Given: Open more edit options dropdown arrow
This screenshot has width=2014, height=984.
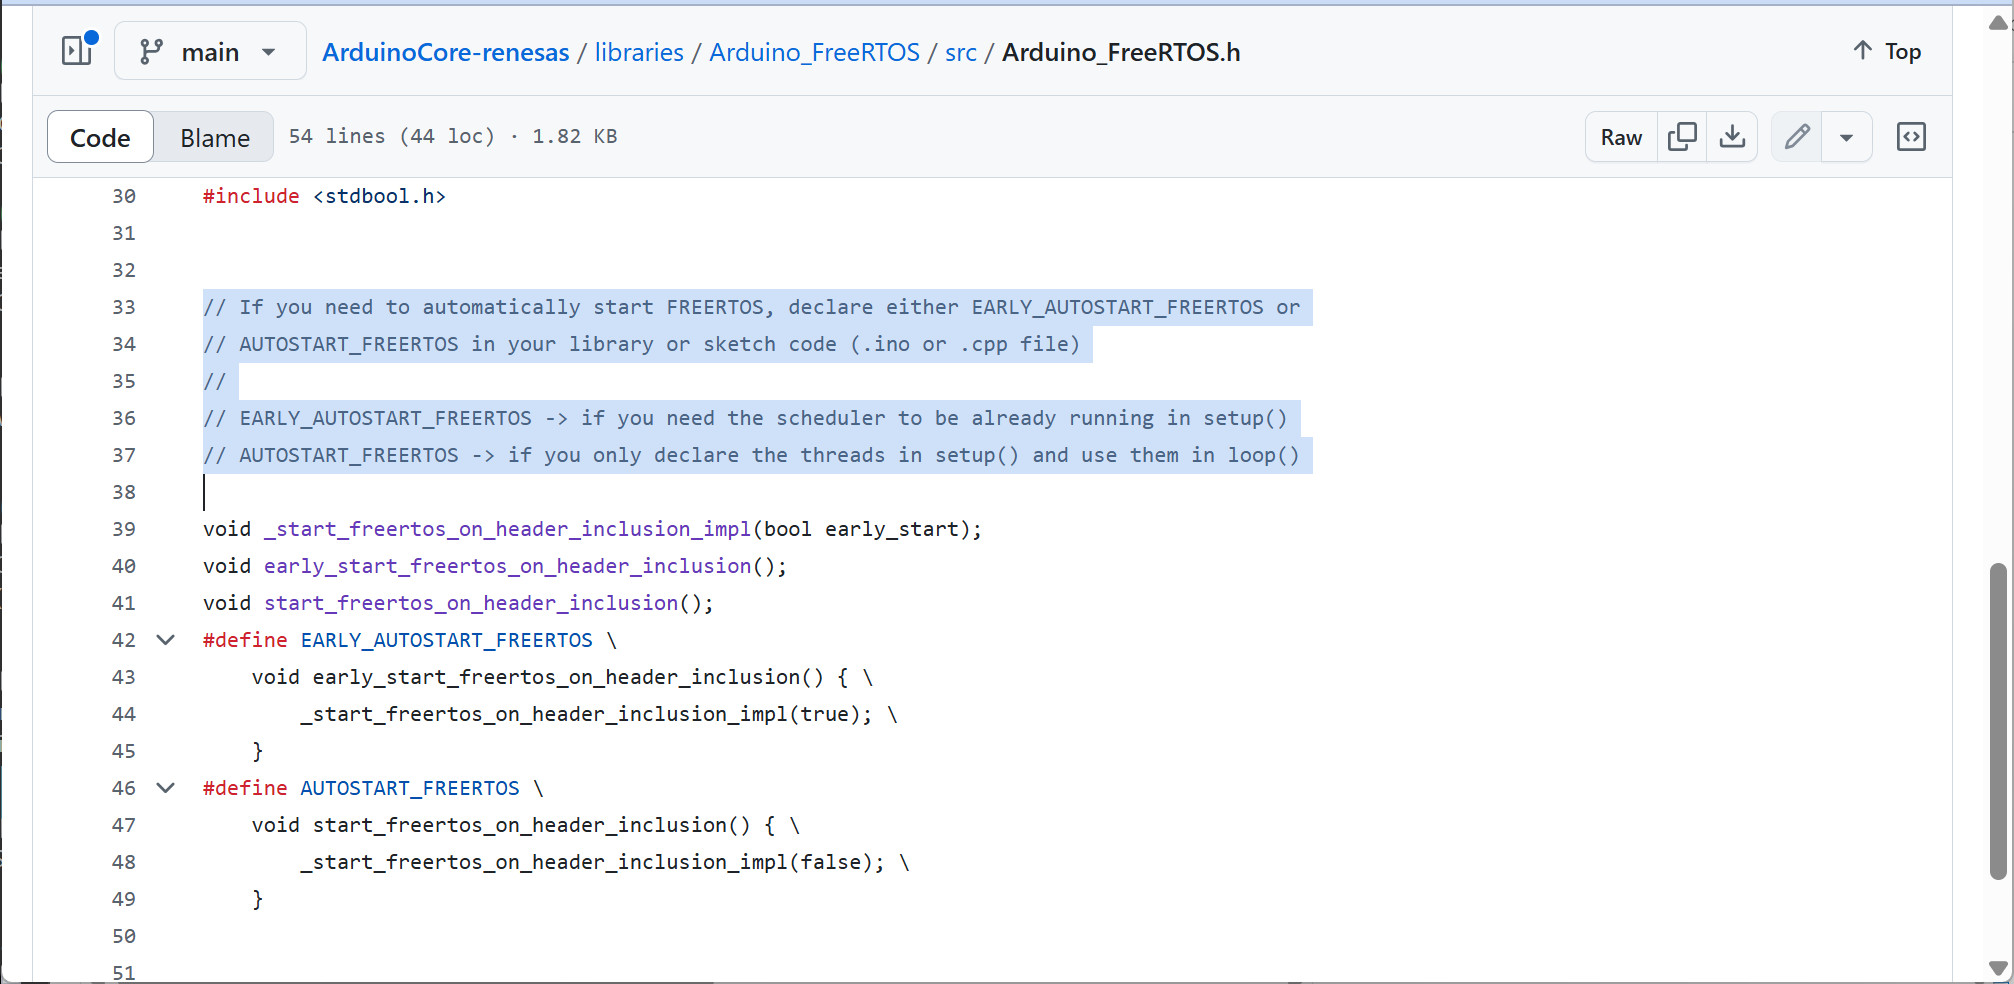Looking at the screenshot, I should pyautogui.click(x=1847, y=137).
